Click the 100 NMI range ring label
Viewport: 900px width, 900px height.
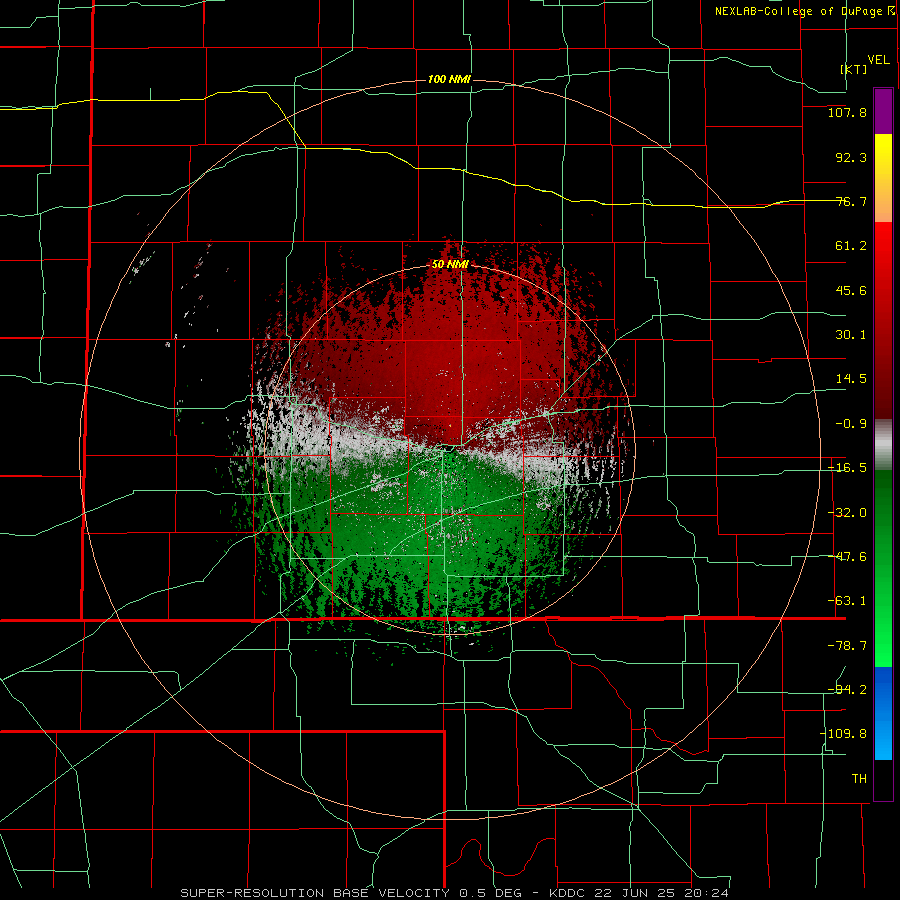[x=449, y=79]
